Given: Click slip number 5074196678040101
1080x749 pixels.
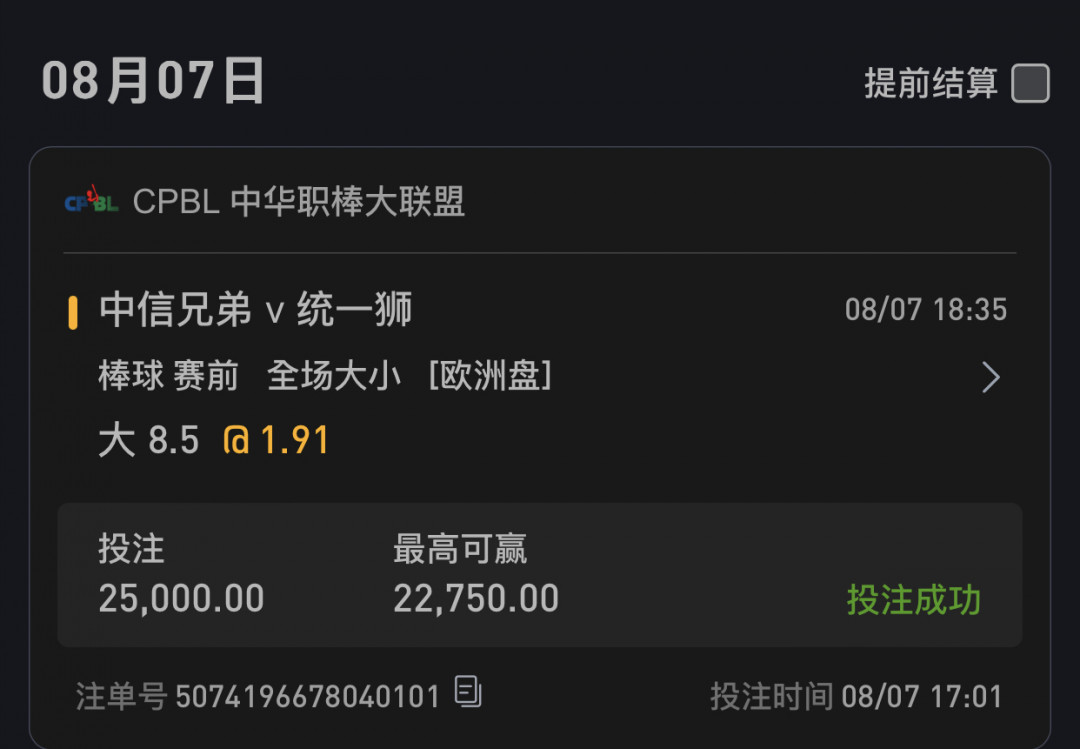Looking at the screenshot, I should 308,697.
